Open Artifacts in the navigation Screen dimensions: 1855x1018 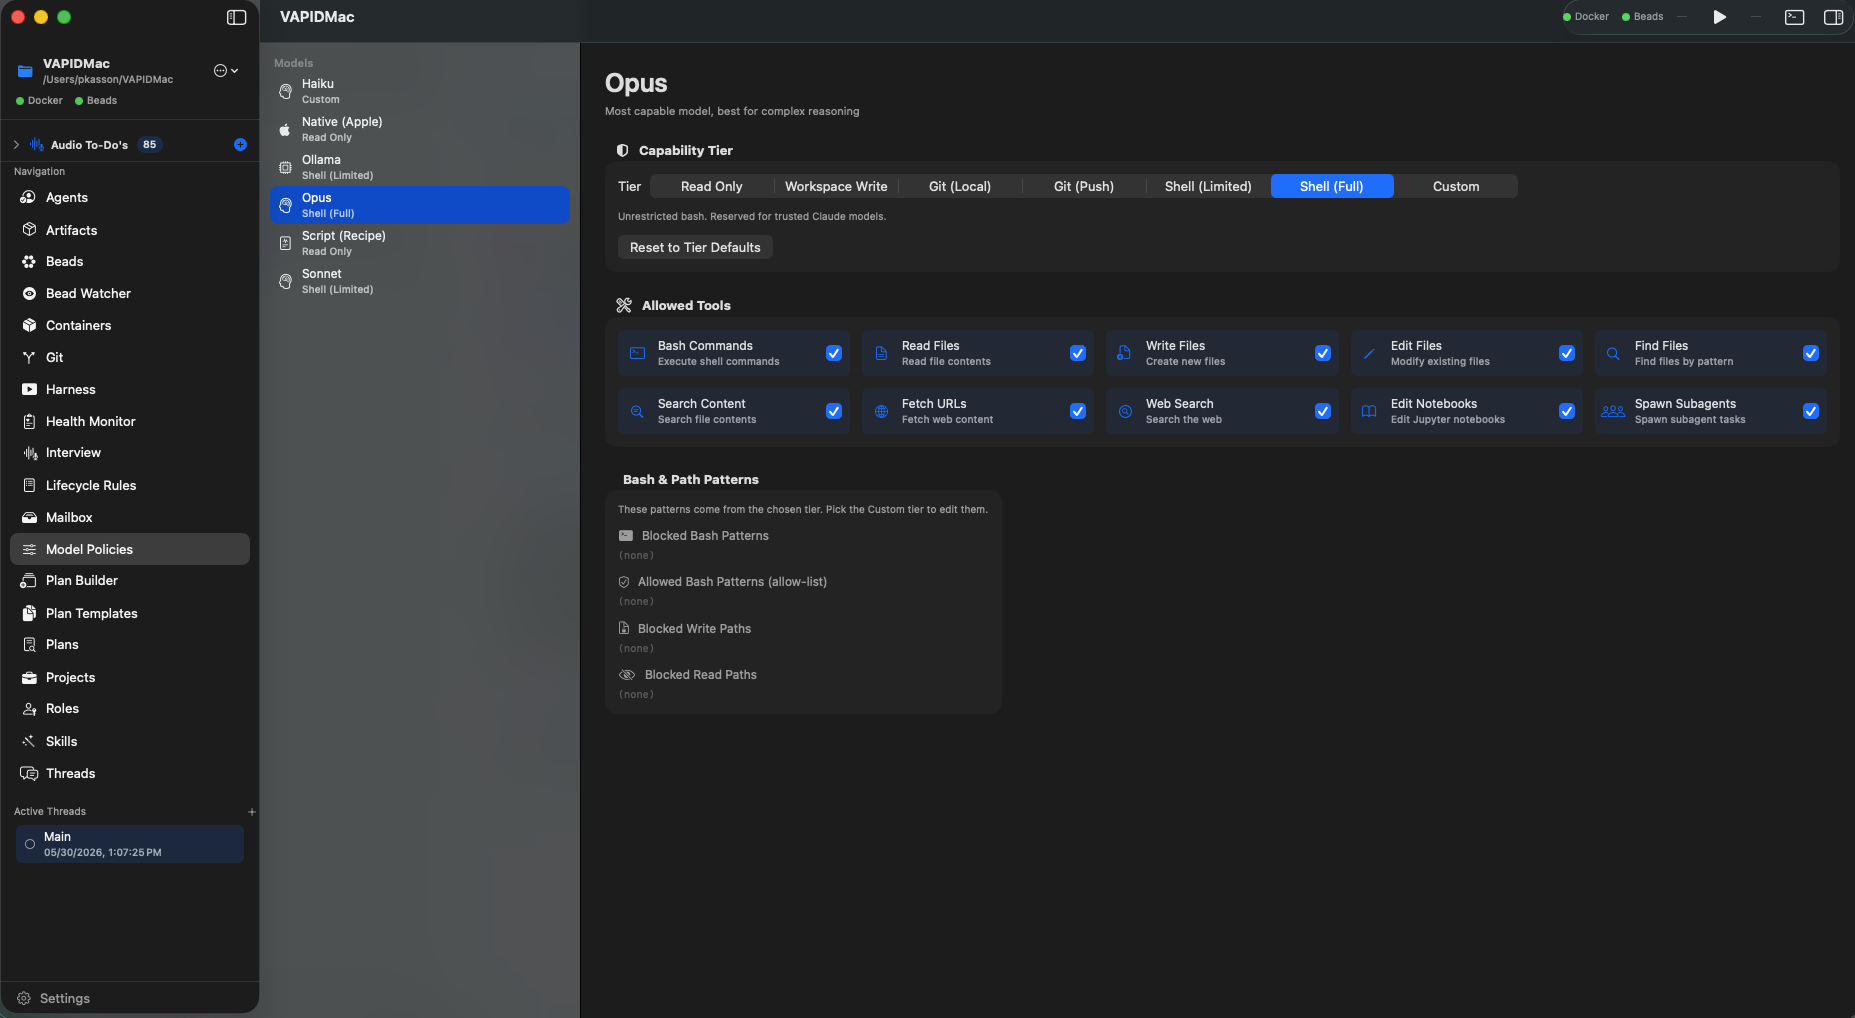[x=130, y=230]
